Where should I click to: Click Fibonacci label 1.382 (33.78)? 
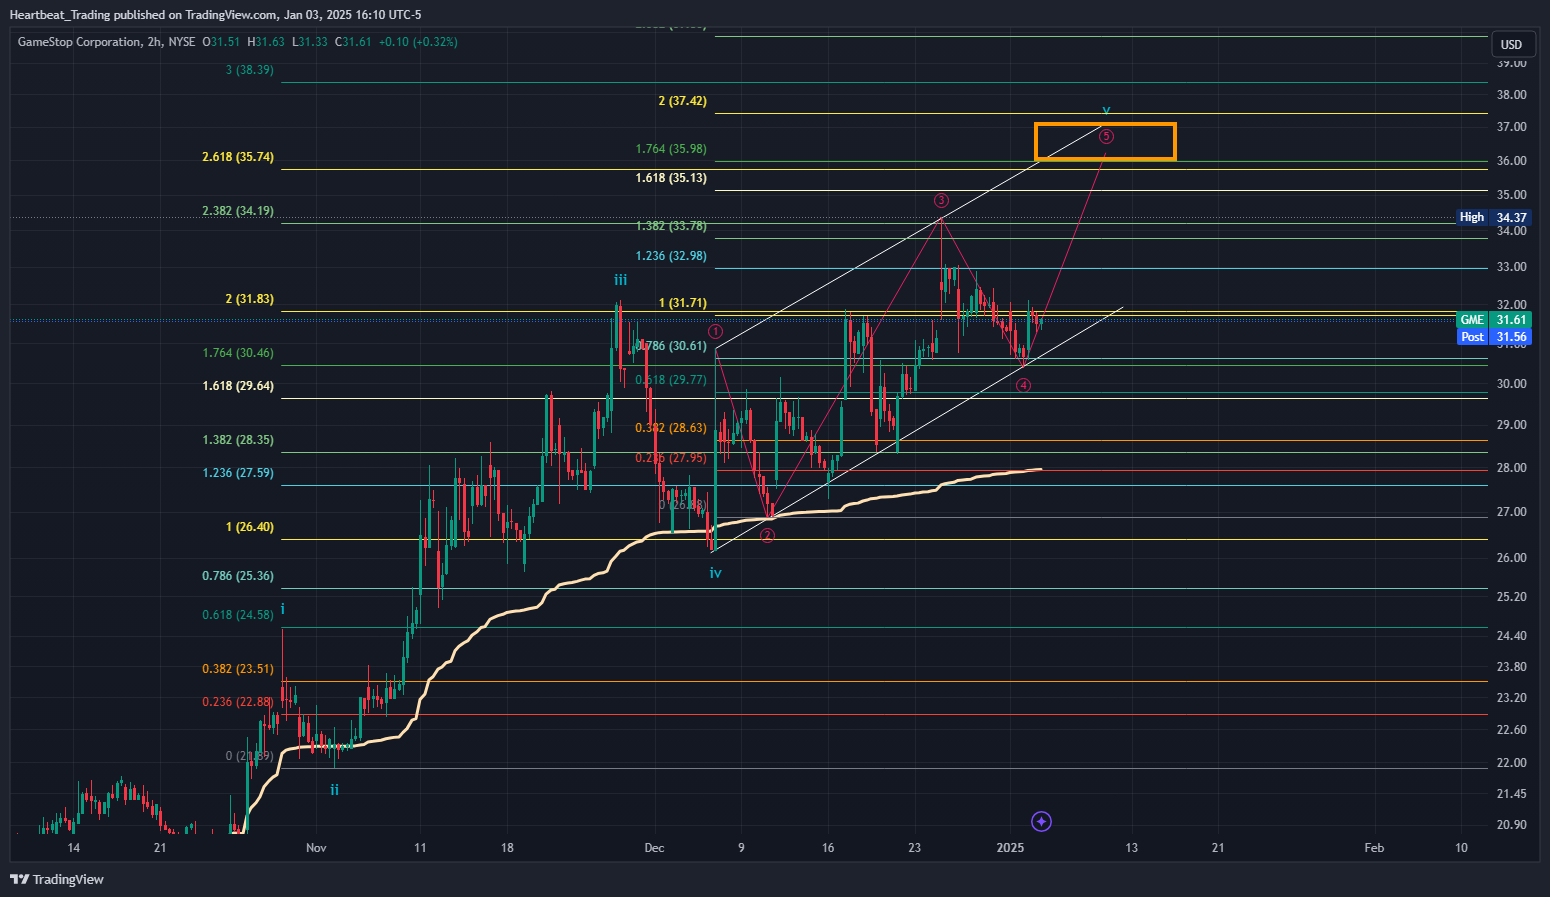tap(671, 226)
